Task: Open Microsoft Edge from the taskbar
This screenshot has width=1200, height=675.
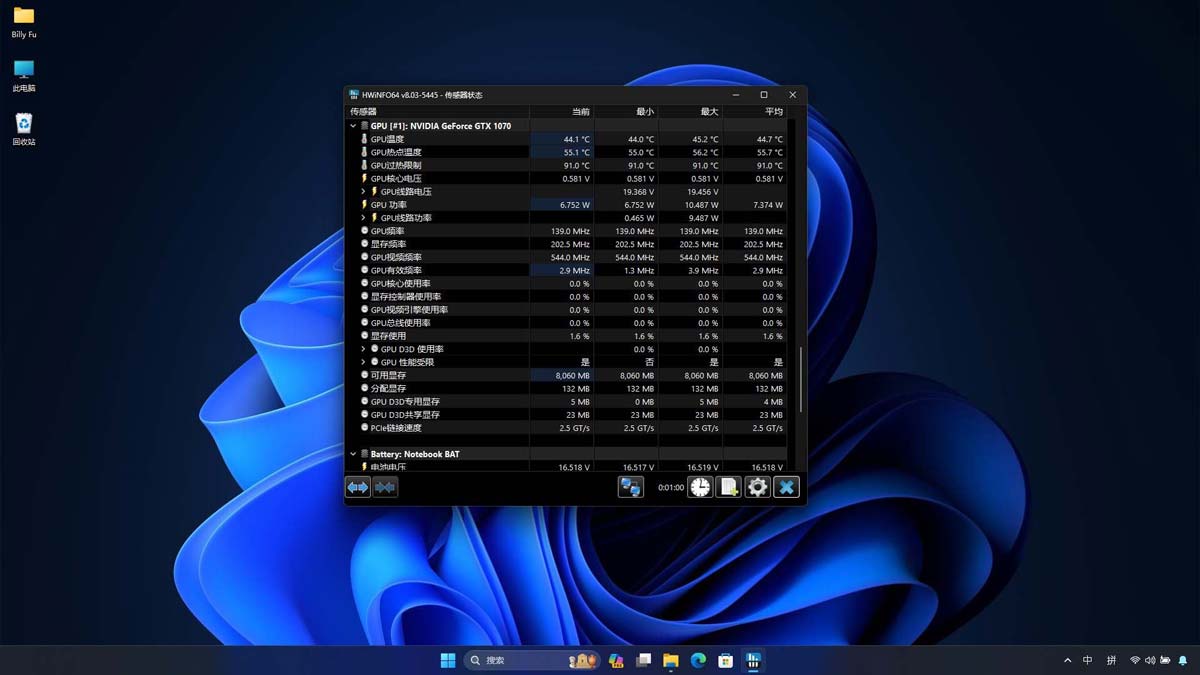Action: 698,661
